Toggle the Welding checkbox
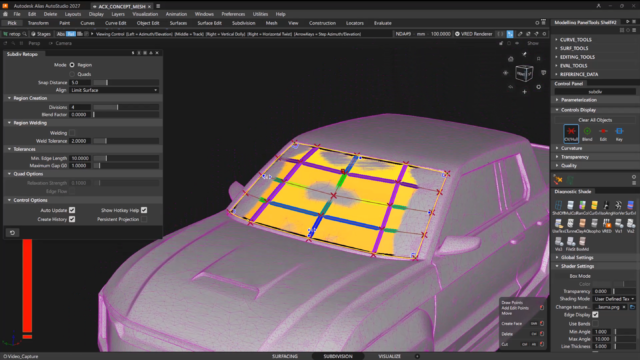 [72, 133]
